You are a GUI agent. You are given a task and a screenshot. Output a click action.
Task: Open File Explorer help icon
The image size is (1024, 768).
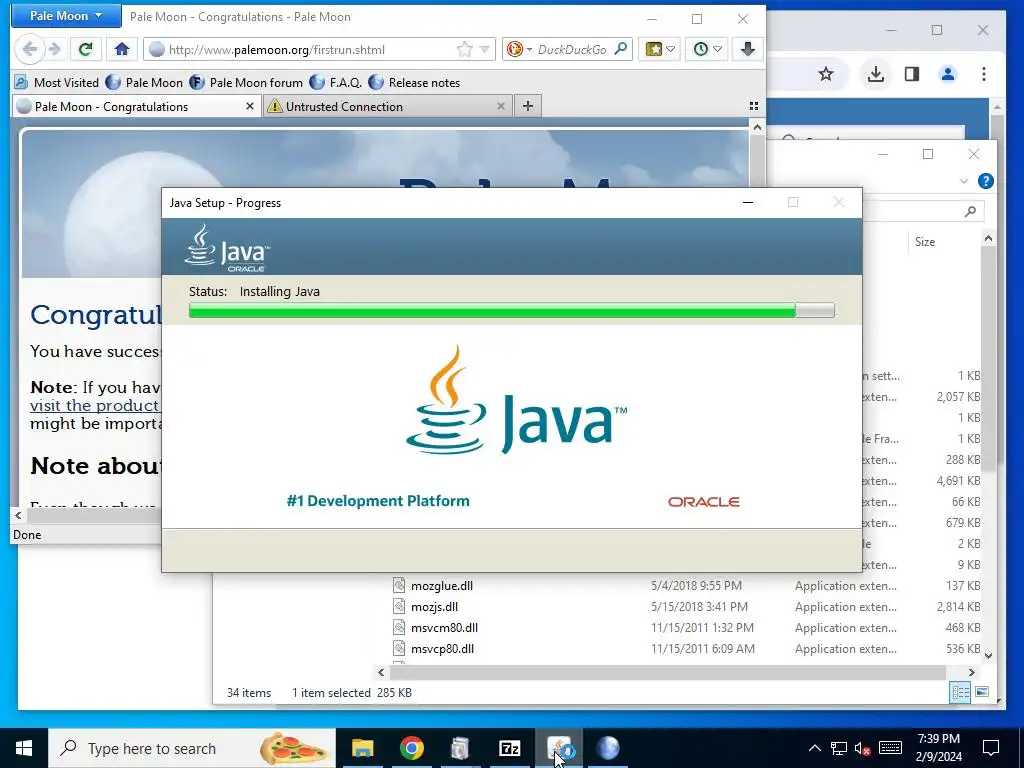pyautogui.click(x=985, y=181)
